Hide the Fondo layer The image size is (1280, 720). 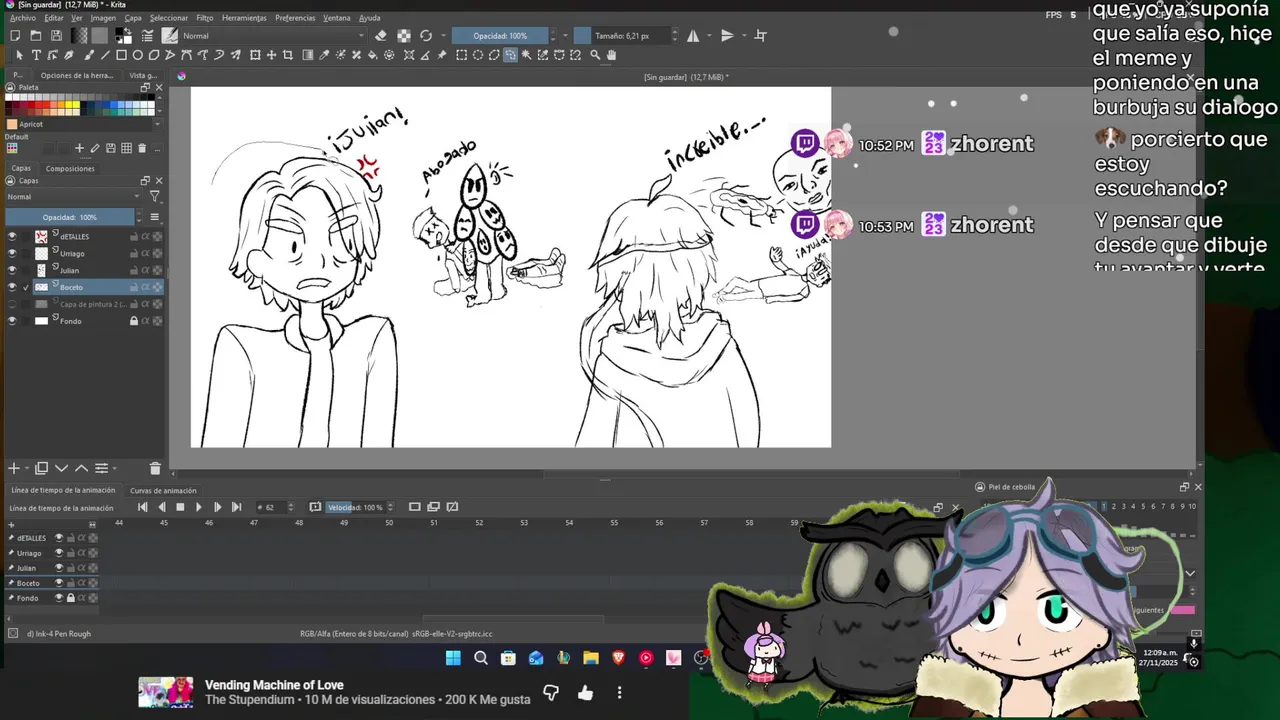click(x=12, y=321)
